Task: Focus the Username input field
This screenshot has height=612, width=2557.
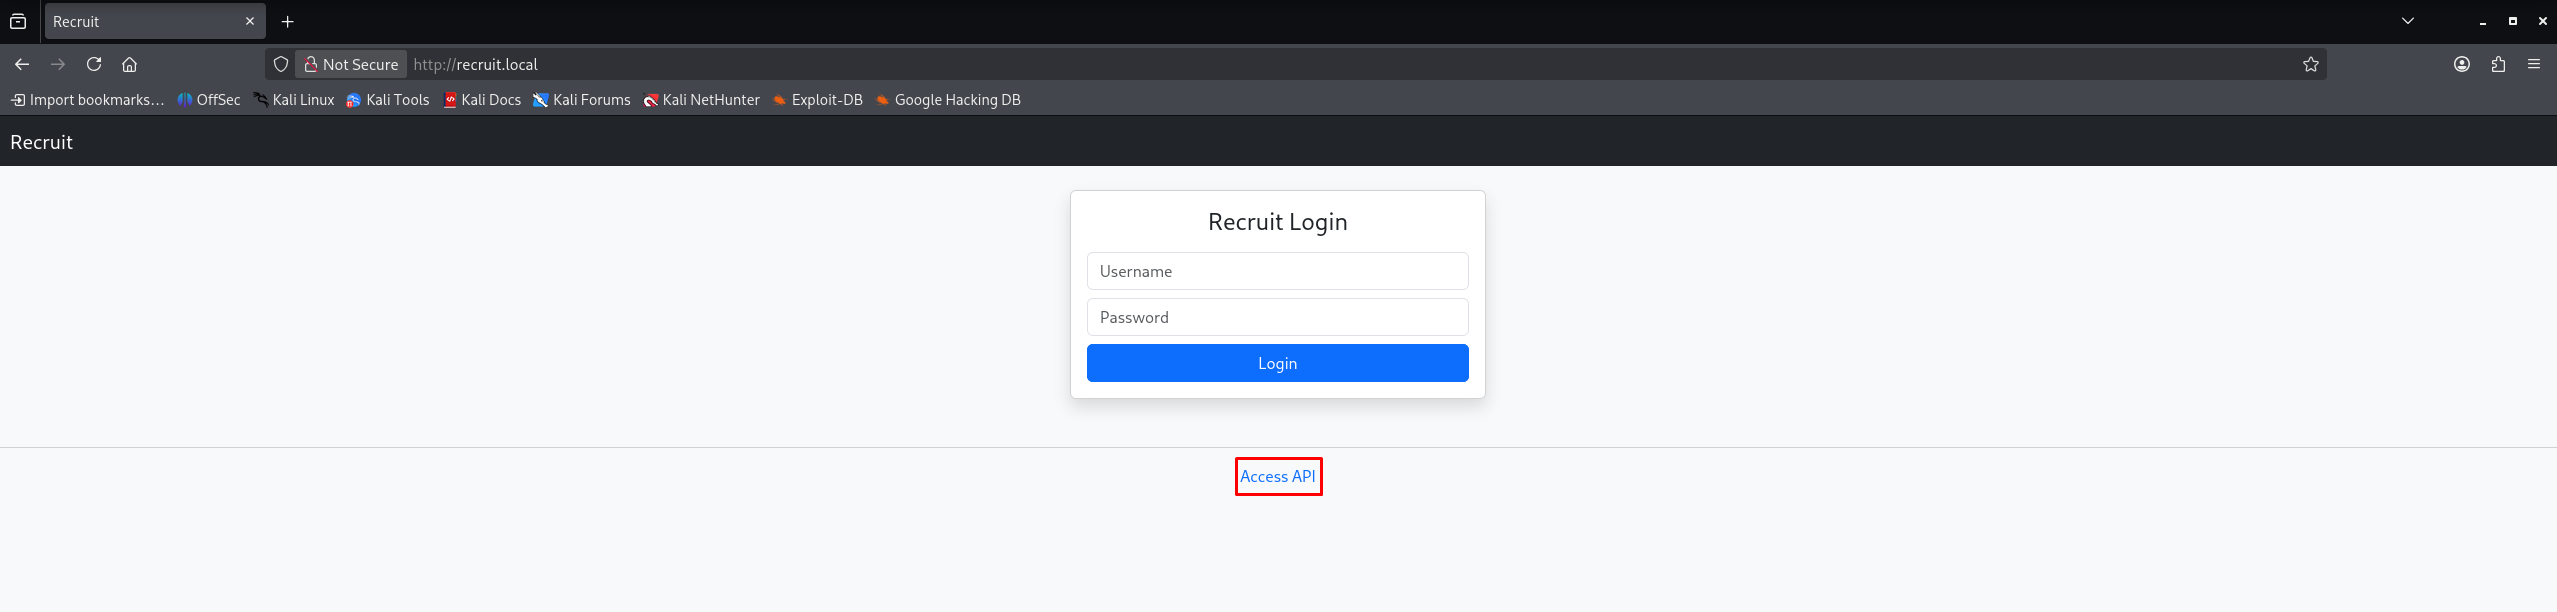Action: [1277, 271]
